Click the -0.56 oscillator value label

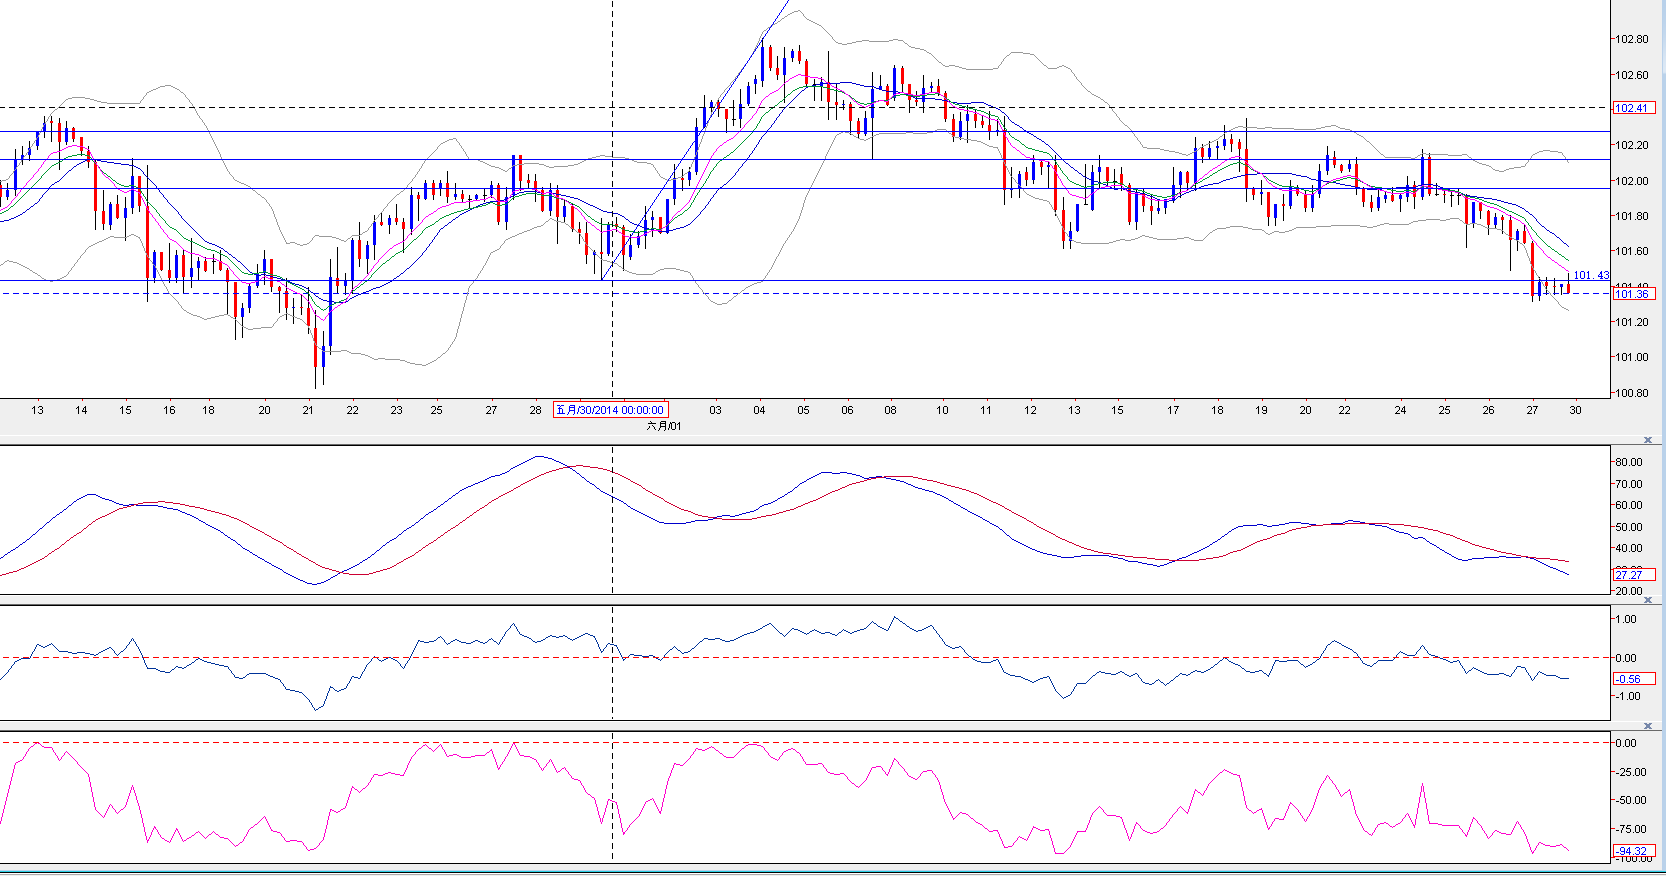point(1629,679)
